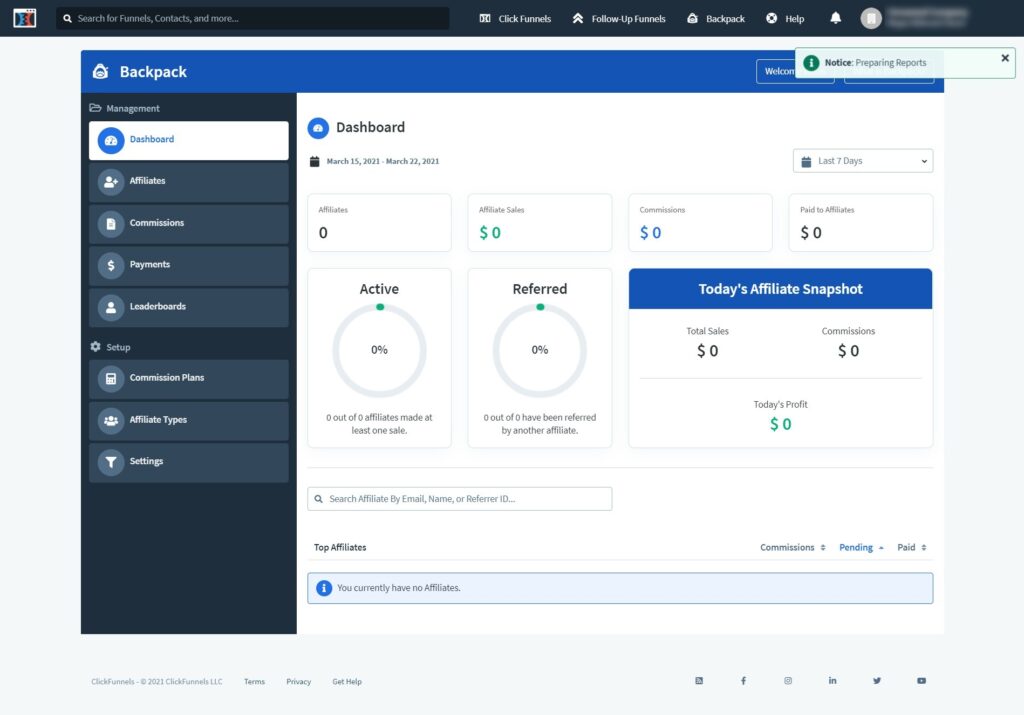Sort Top Affiliates by Paid
Viewport: 1024px width, 715px height.
[x=912, y=547]
